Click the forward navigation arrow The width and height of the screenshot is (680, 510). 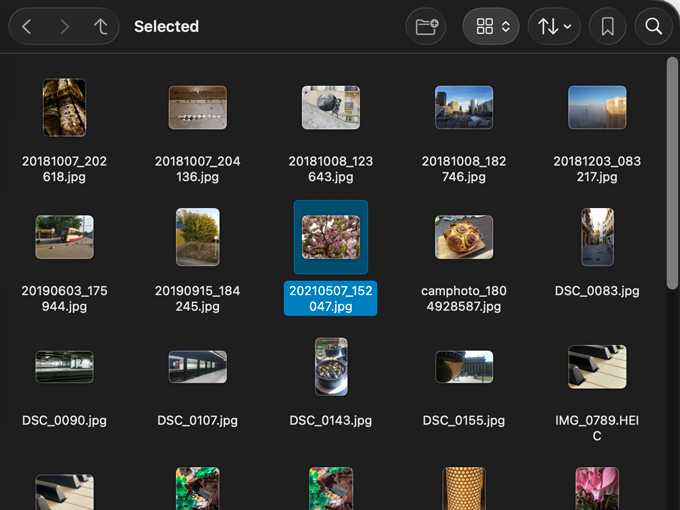pos(65,27)
